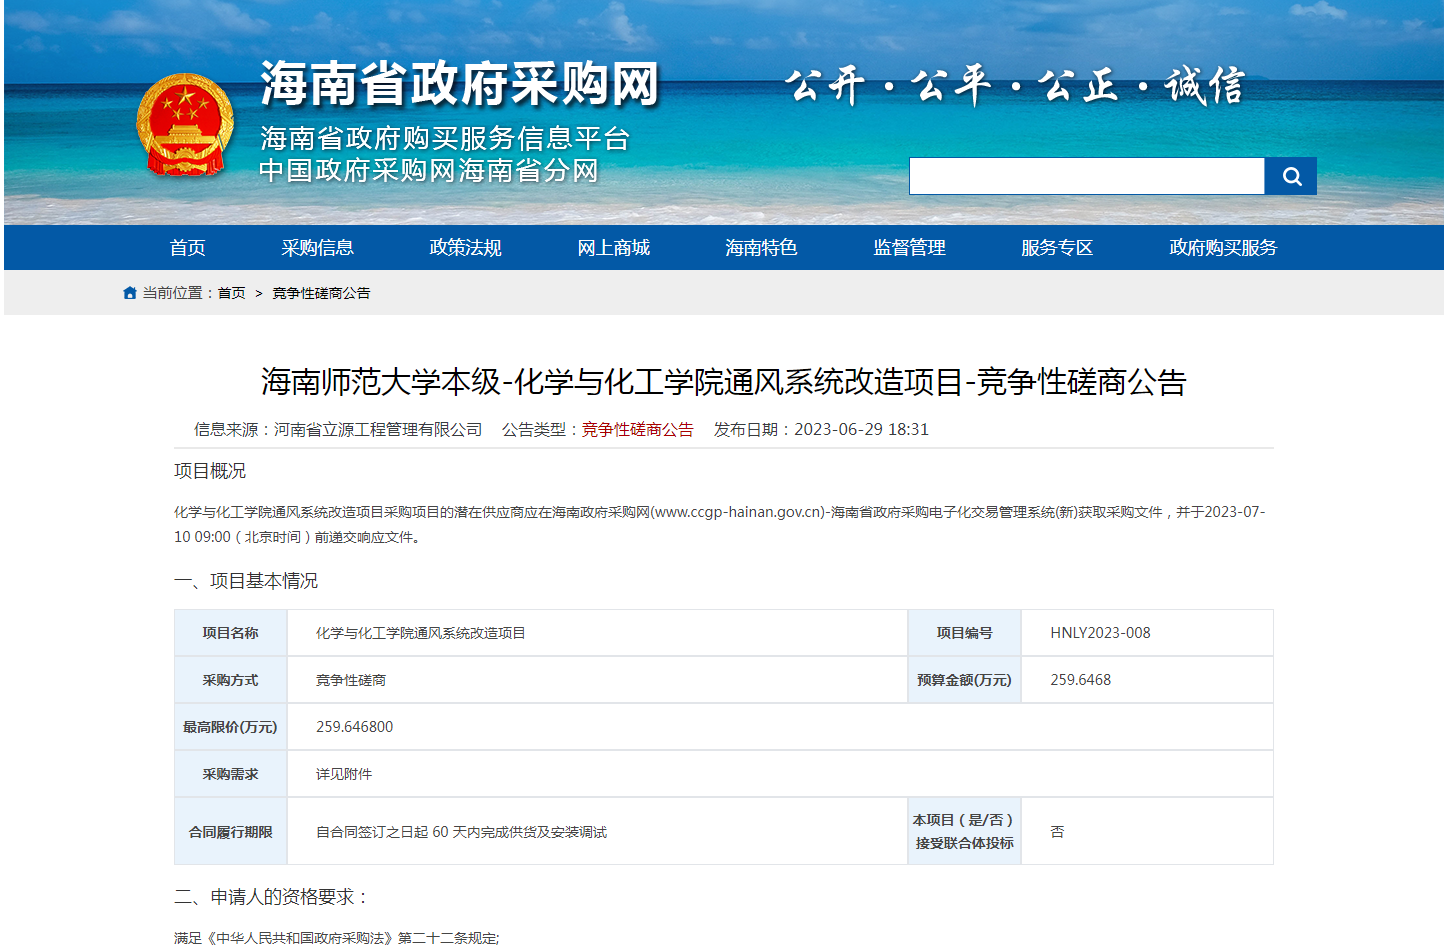
Task: Click the 项目编号 label cell
Action: [964, 633]
